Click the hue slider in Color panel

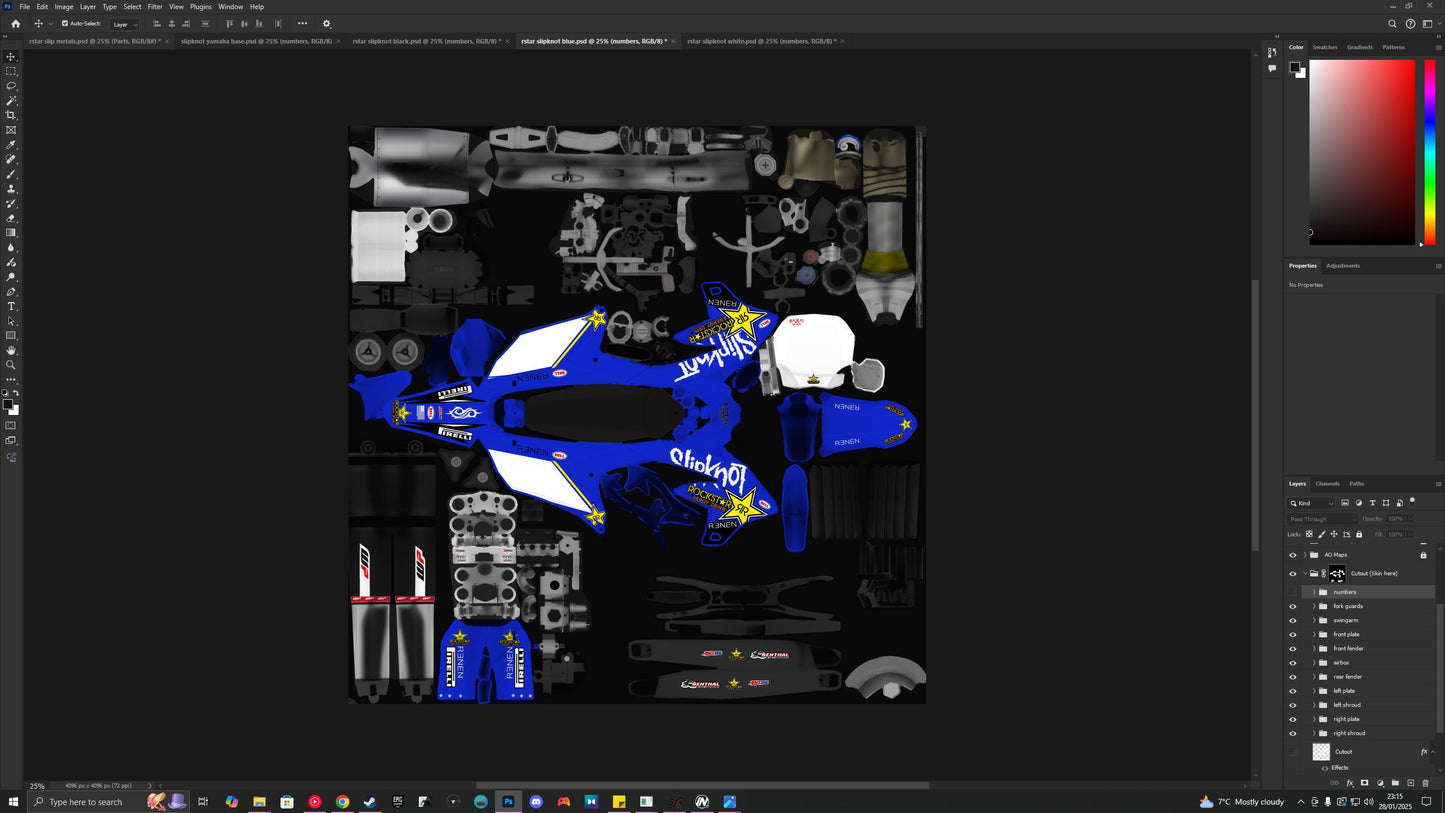1430,152
